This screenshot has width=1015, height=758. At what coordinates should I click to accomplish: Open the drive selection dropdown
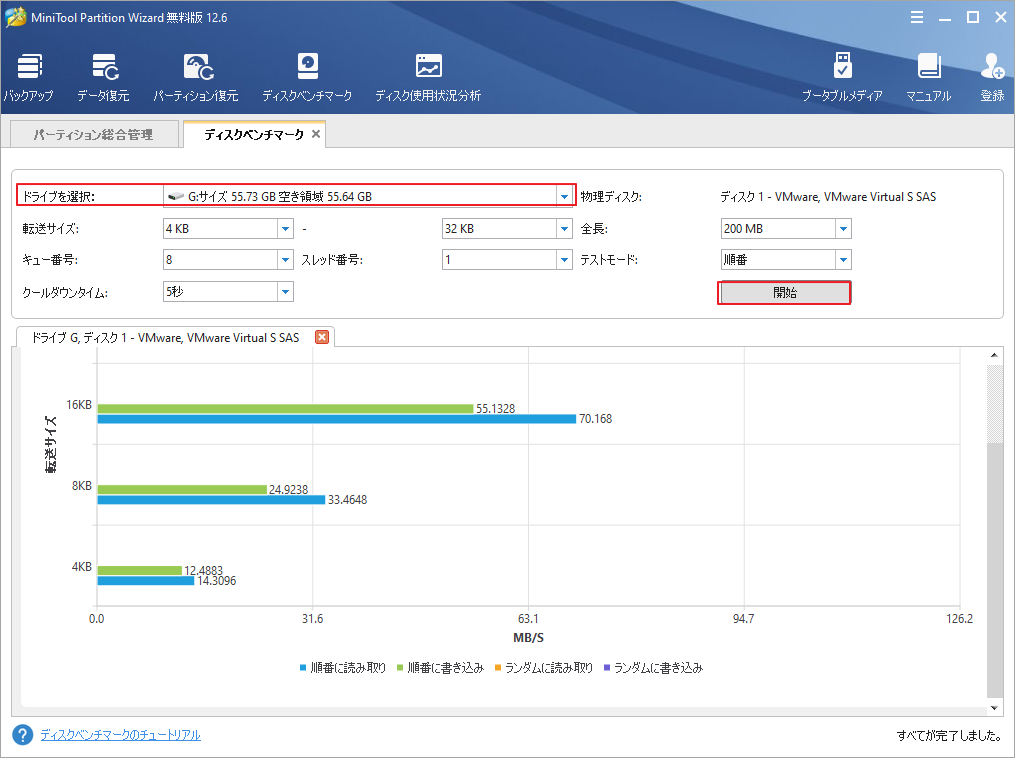point(564,195)
